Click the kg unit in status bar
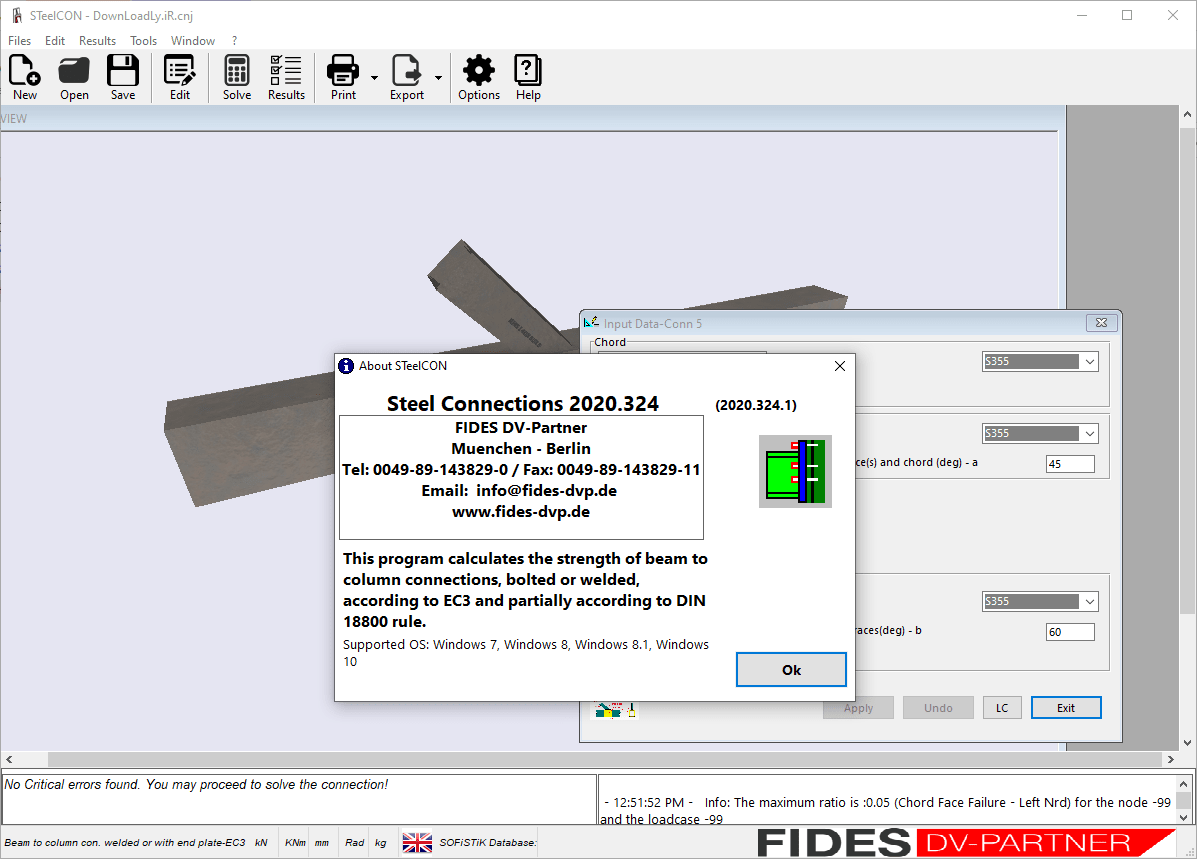This screenshot has height=859, width=1197. (380, 842)
